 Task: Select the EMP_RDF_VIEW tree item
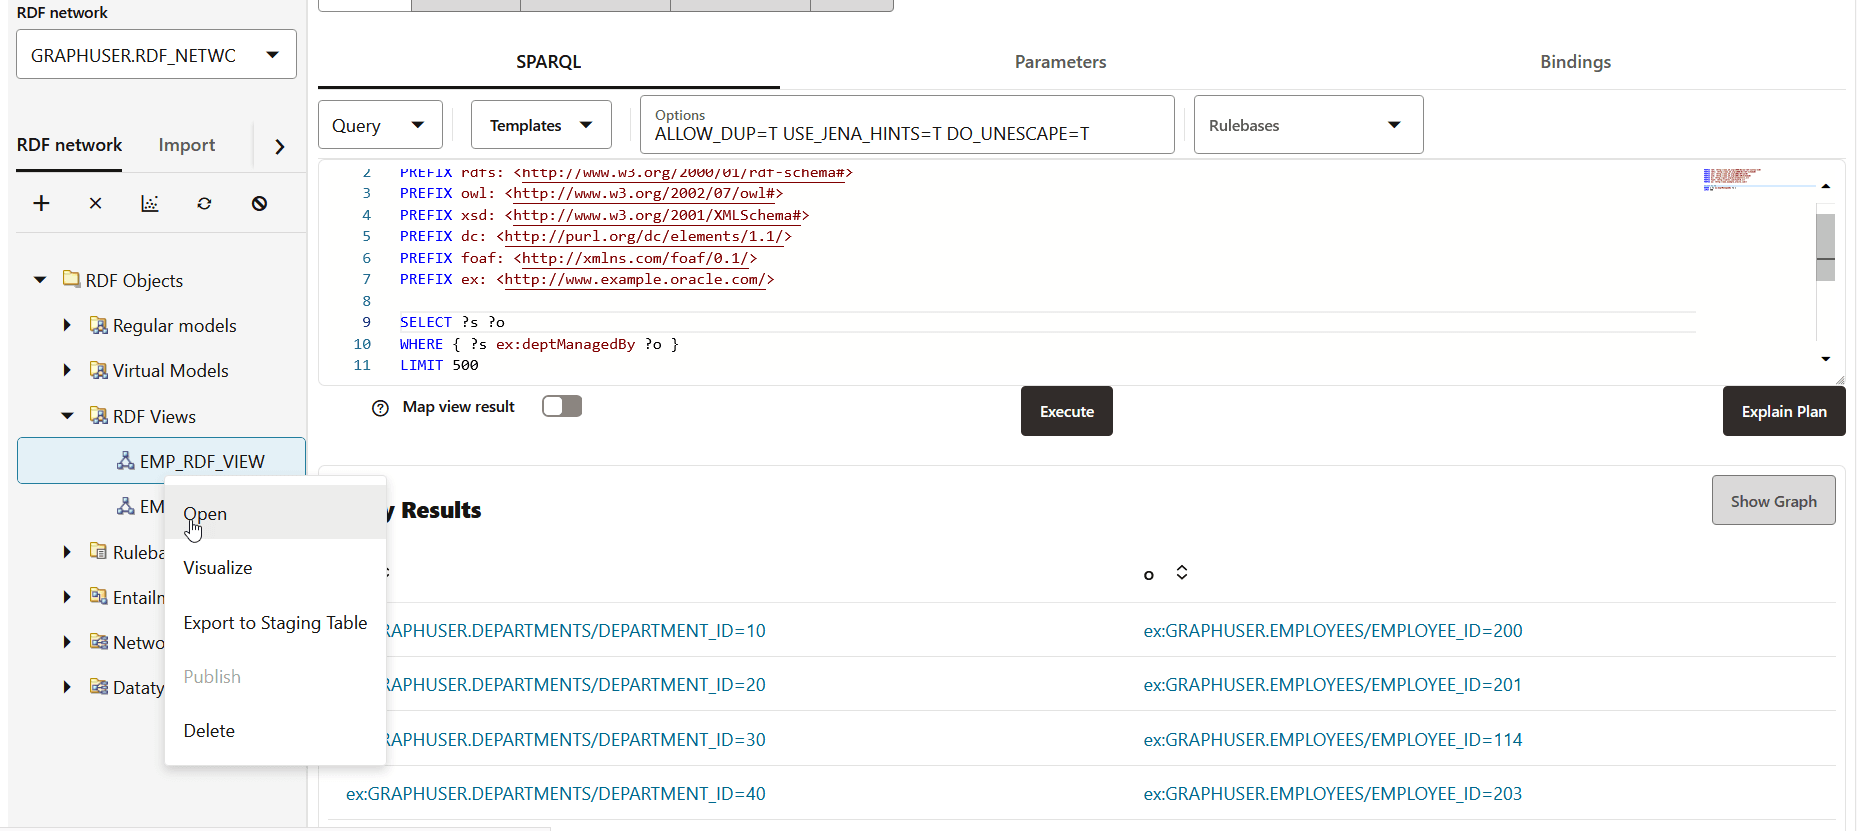pyautogui.click(x=161, y=461)
